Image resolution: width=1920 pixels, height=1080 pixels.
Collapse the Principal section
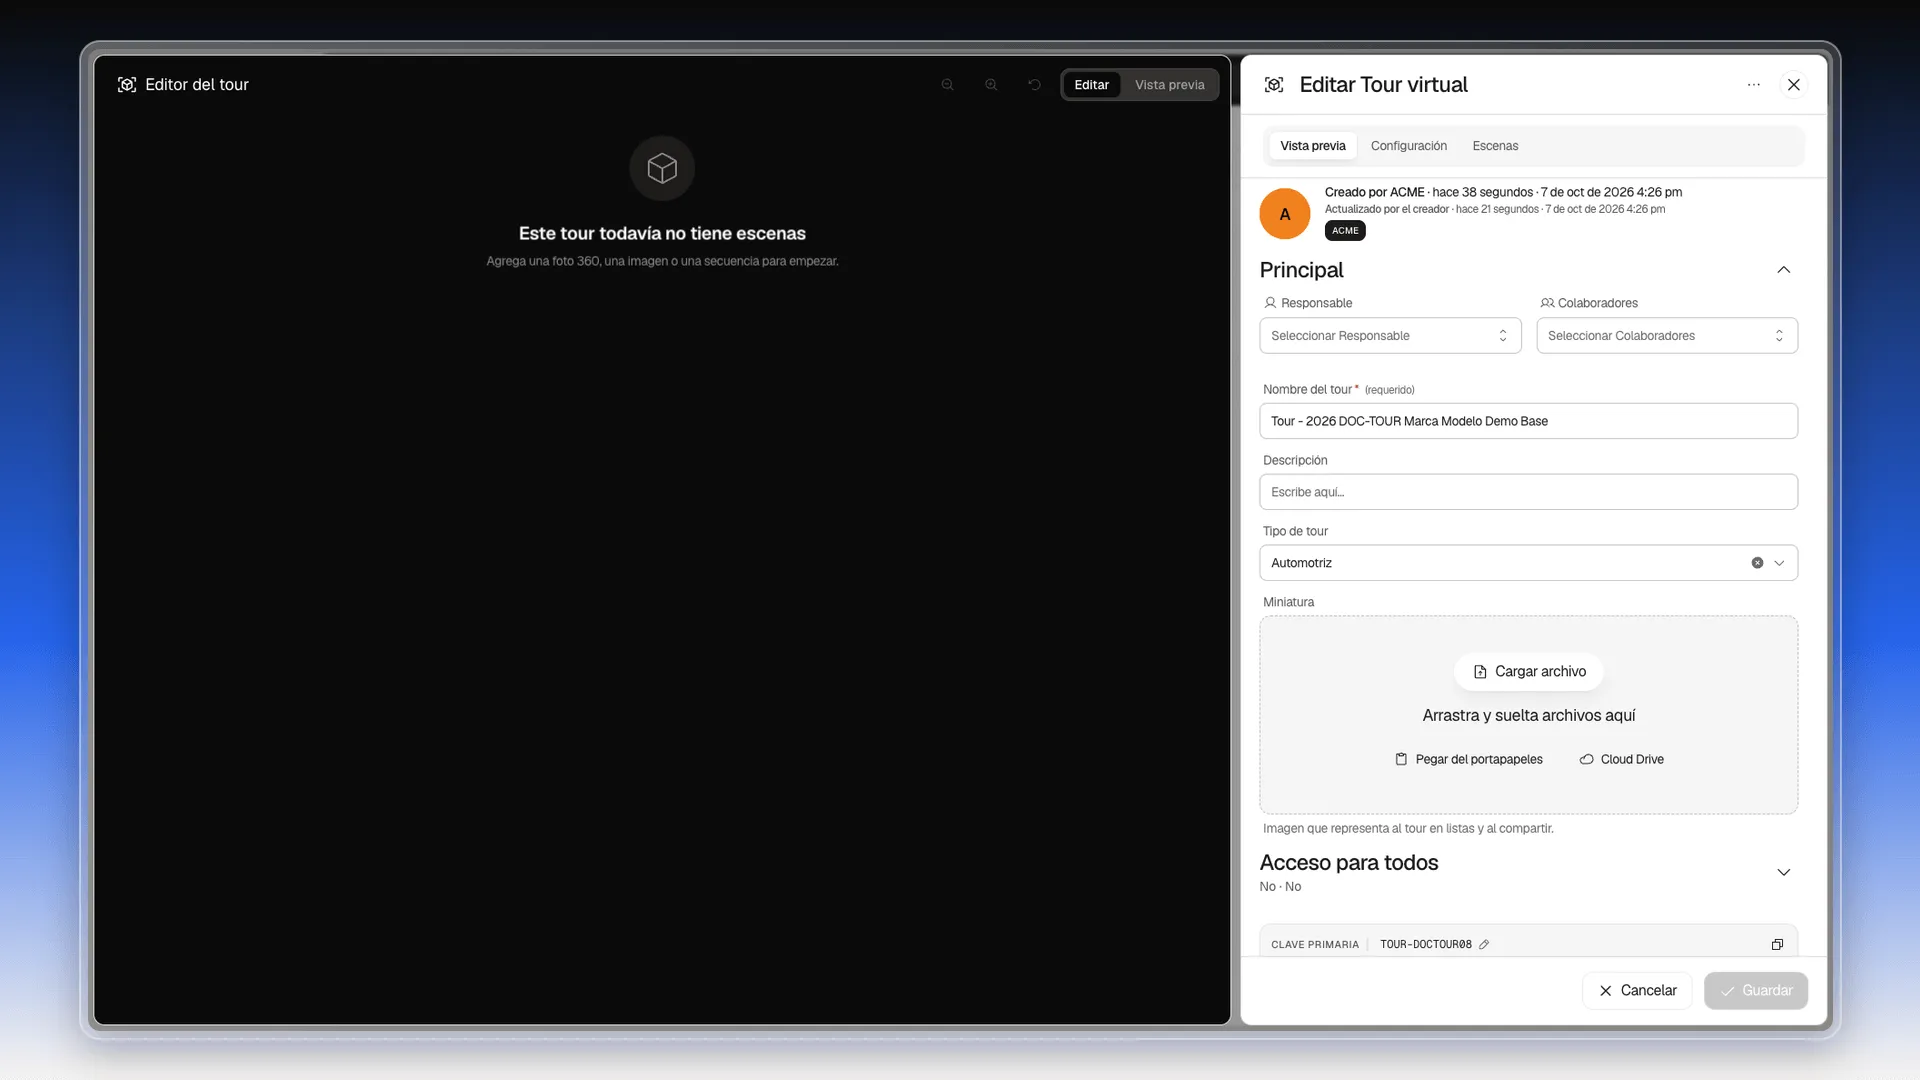pyautogui.click(x=1783, y=270)
